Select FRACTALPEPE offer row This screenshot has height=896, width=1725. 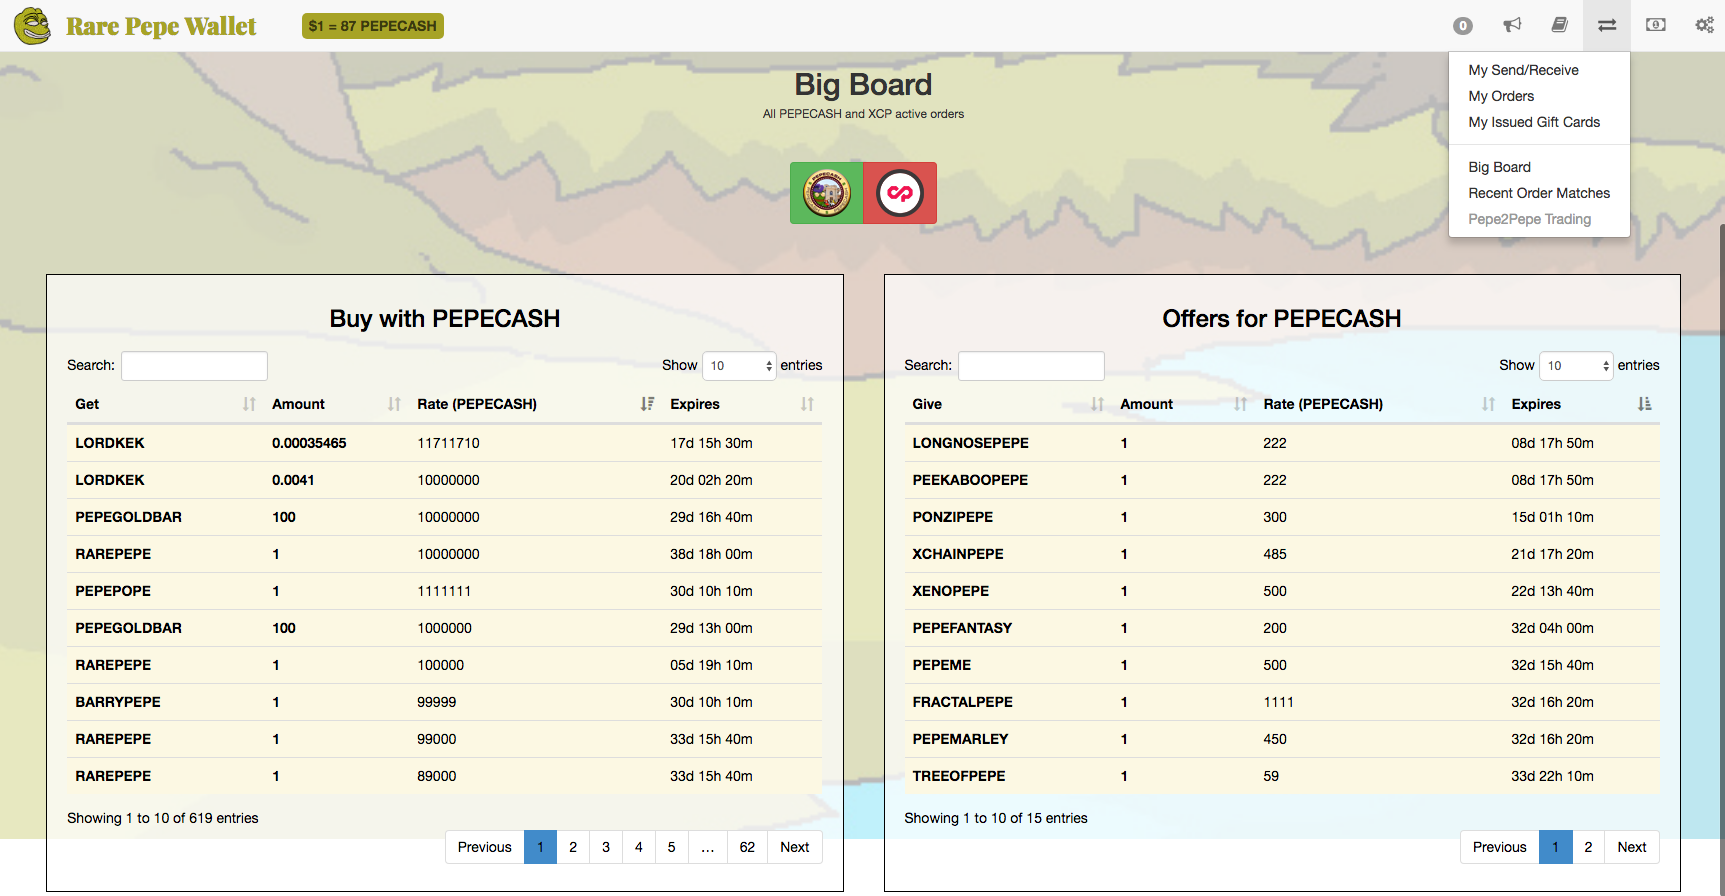click(x=1282, y=702)
